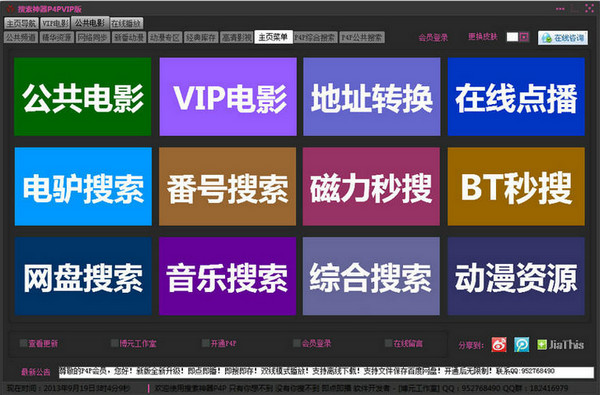Open the title bar three-dots menu

pos(560,8)
